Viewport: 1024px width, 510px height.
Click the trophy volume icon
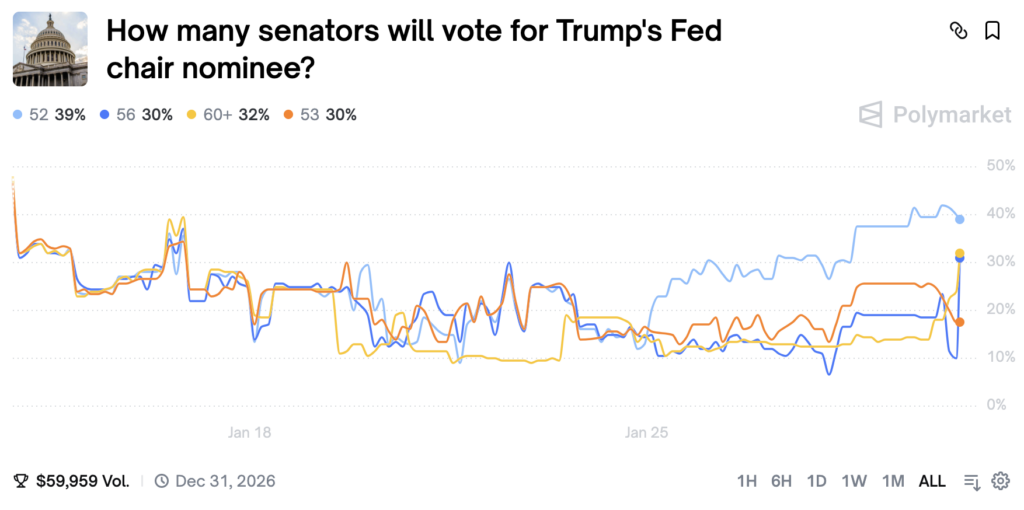point(21,481)
